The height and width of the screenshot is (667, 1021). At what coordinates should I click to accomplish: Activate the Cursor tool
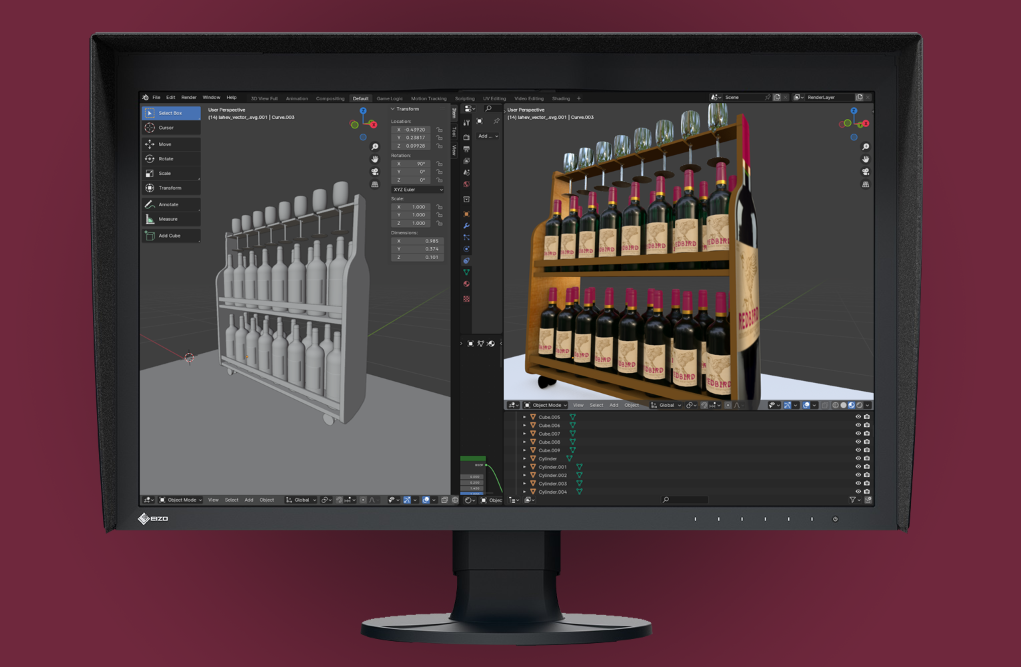click(171, 128)
